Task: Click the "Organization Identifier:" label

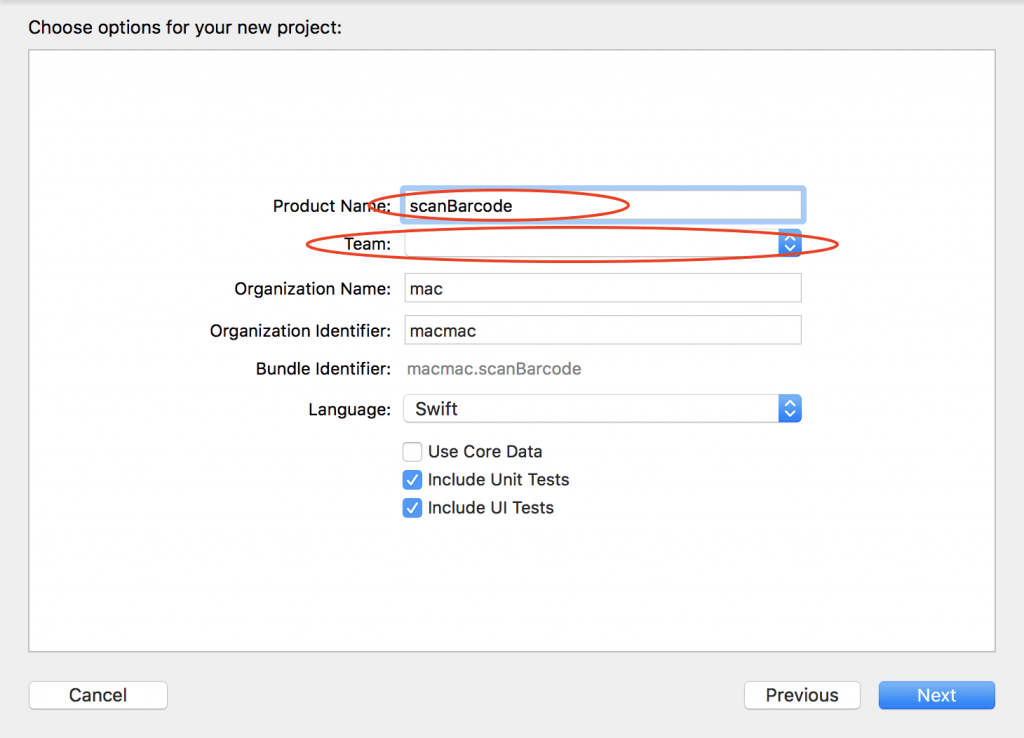Action: [x=300, y=330]
